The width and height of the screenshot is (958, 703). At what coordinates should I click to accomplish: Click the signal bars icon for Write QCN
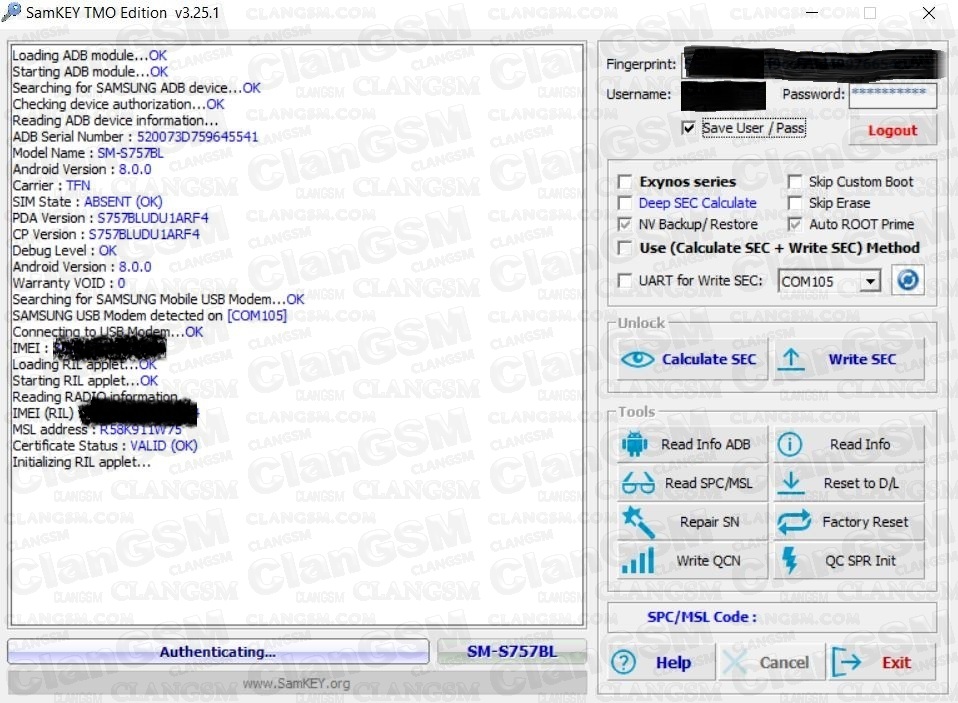637,561
